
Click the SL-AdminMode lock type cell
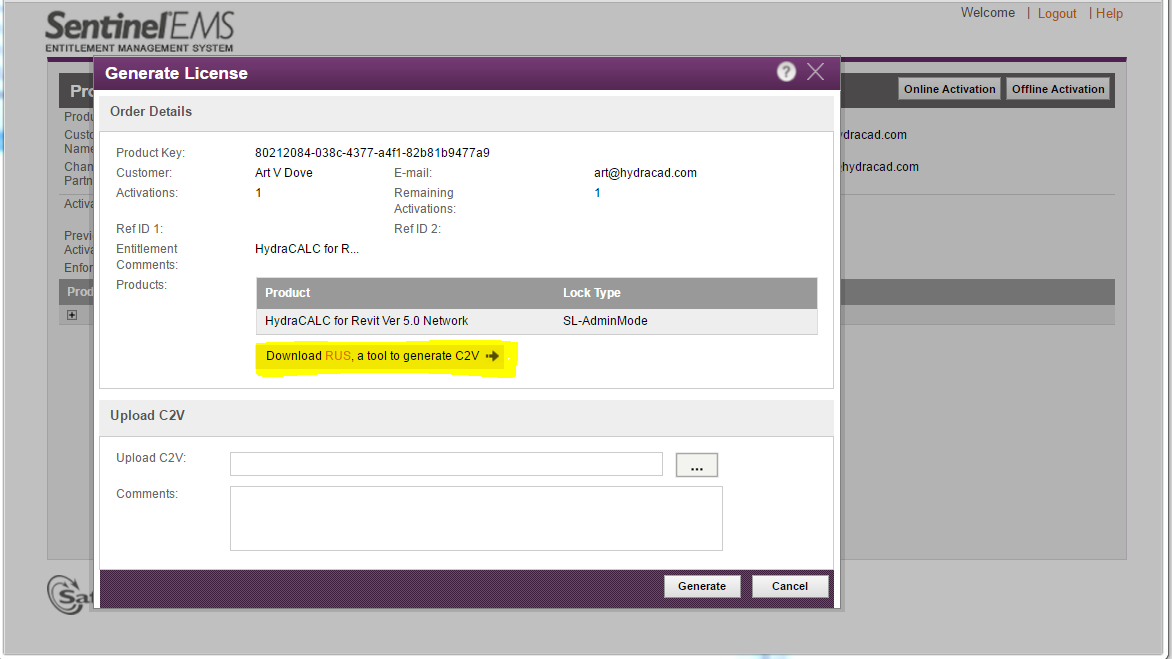click(605, 321)
